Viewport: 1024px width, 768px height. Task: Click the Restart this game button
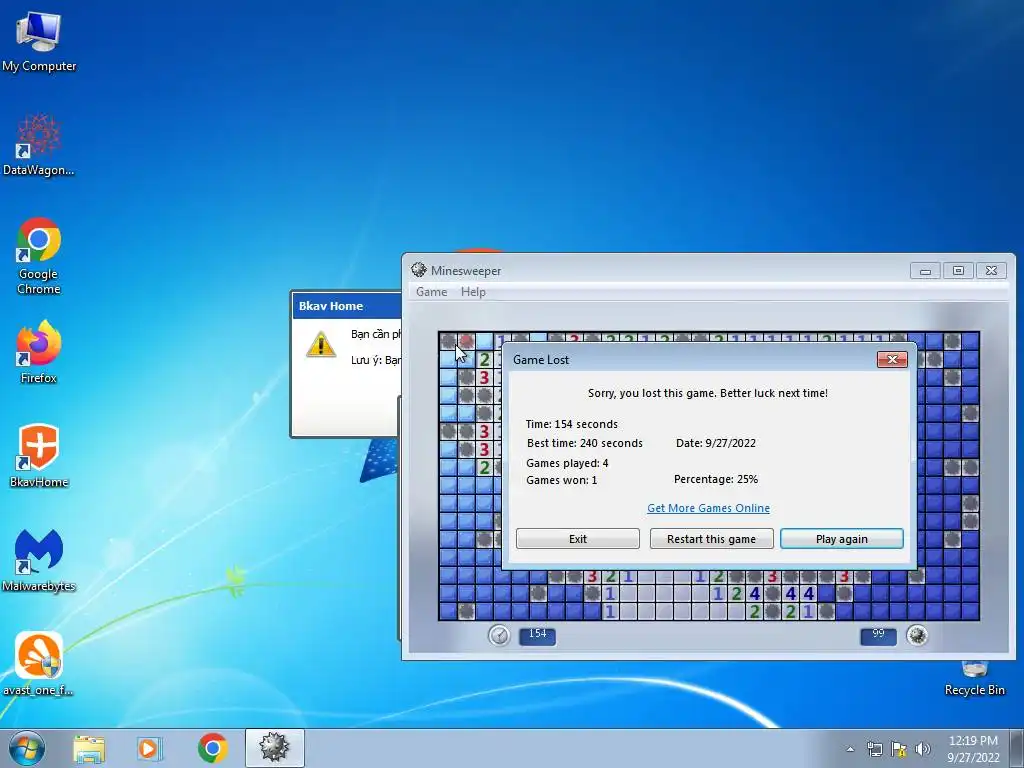[711, 539]
